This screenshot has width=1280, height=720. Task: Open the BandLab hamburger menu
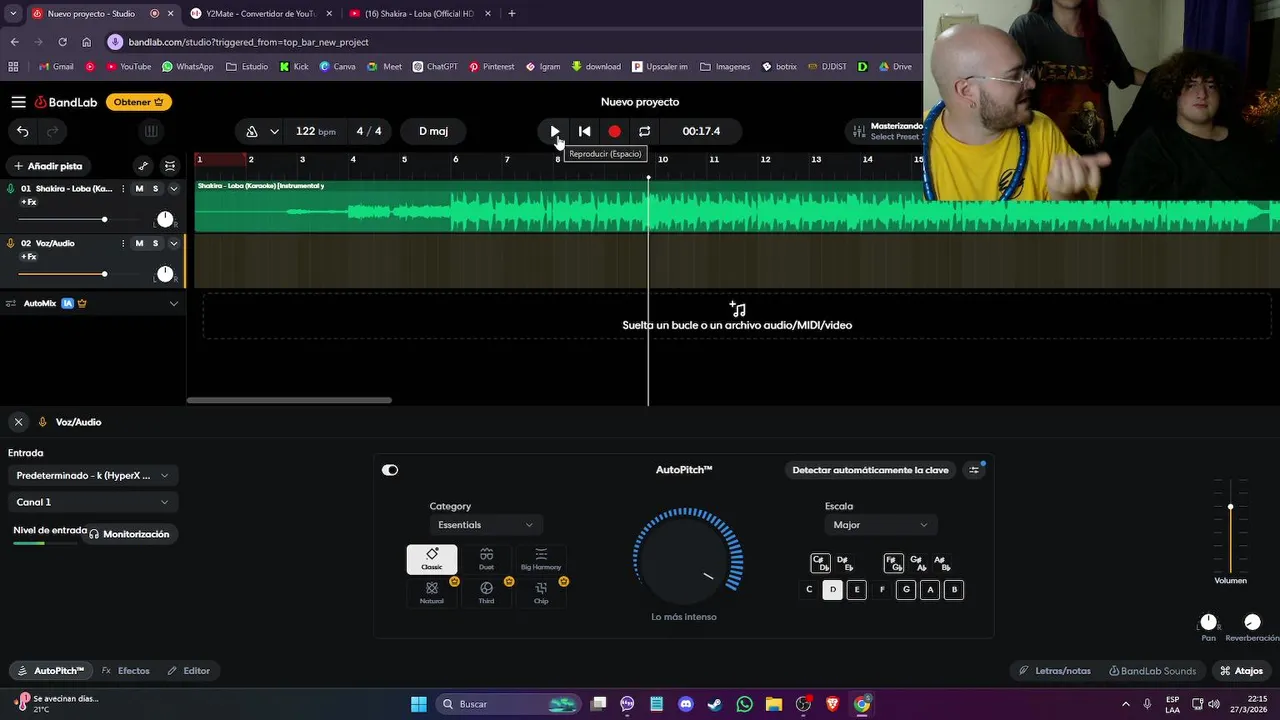click(x=18, y=102)
